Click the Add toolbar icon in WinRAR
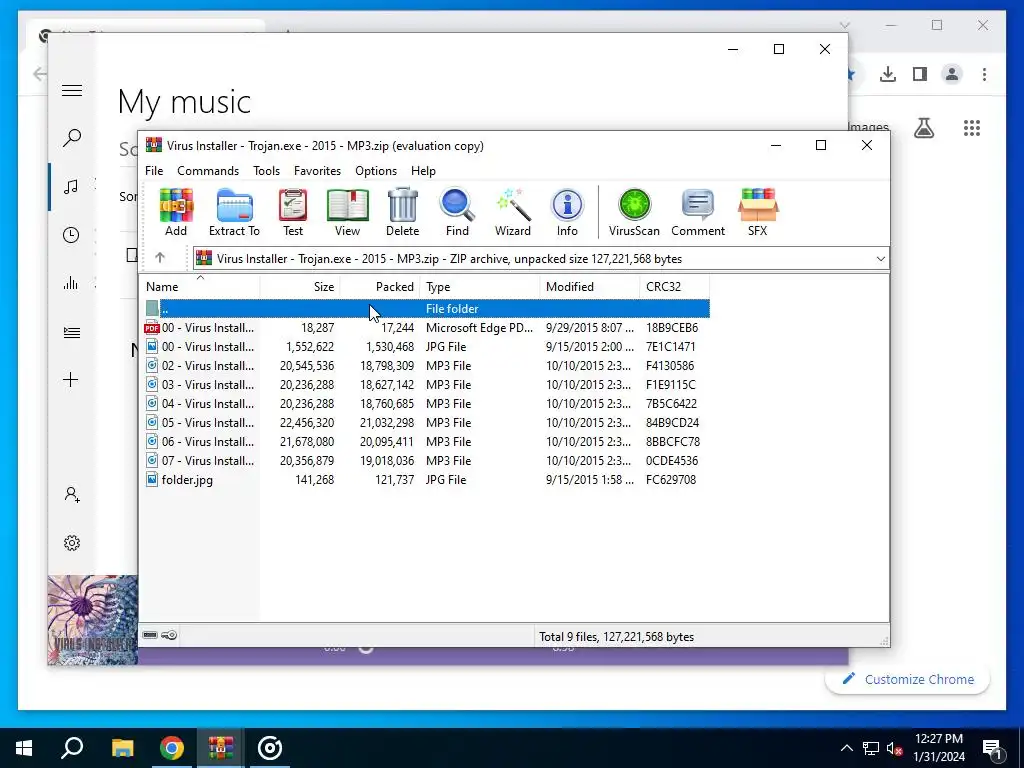This screenshot has width=1024, height=768. pos(176,212)
